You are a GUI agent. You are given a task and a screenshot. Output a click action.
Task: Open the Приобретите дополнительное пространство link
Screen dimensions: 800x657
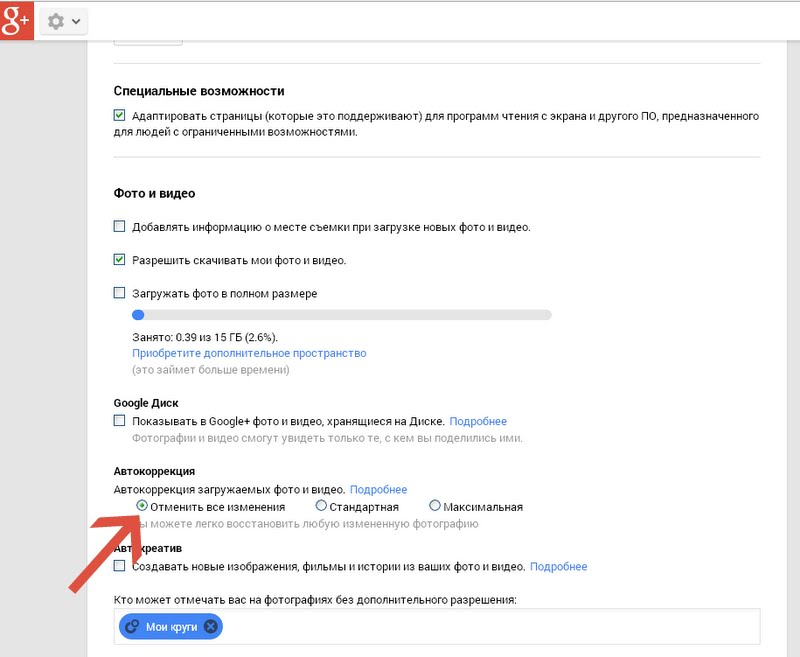(x=249, y=353)
